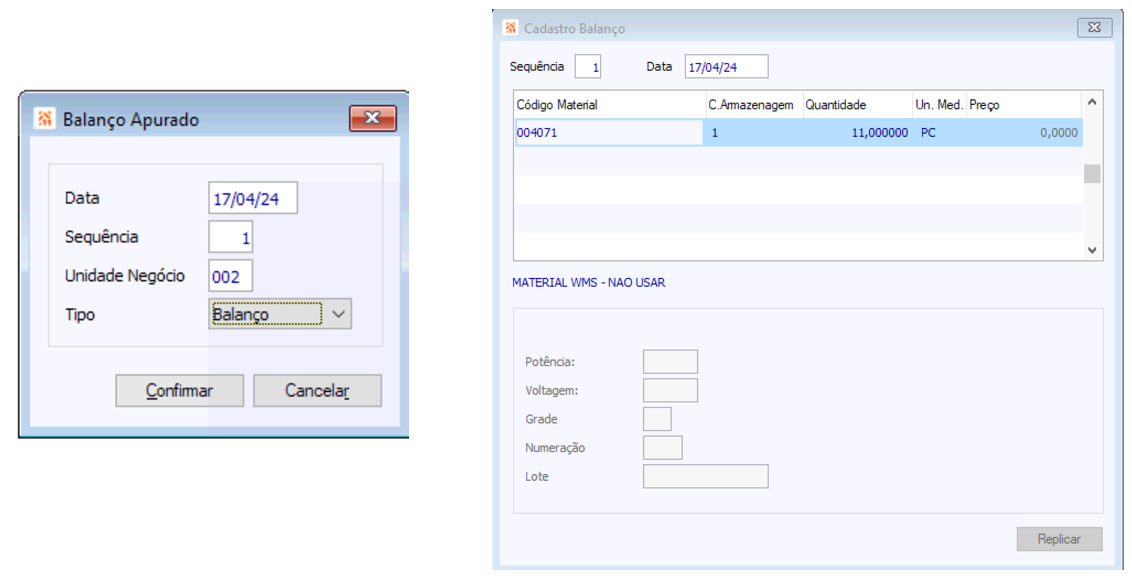Close the Balanço Apurado dialog
The width and height of the screenshot is (1132, 578).
(x=373, y=118)
